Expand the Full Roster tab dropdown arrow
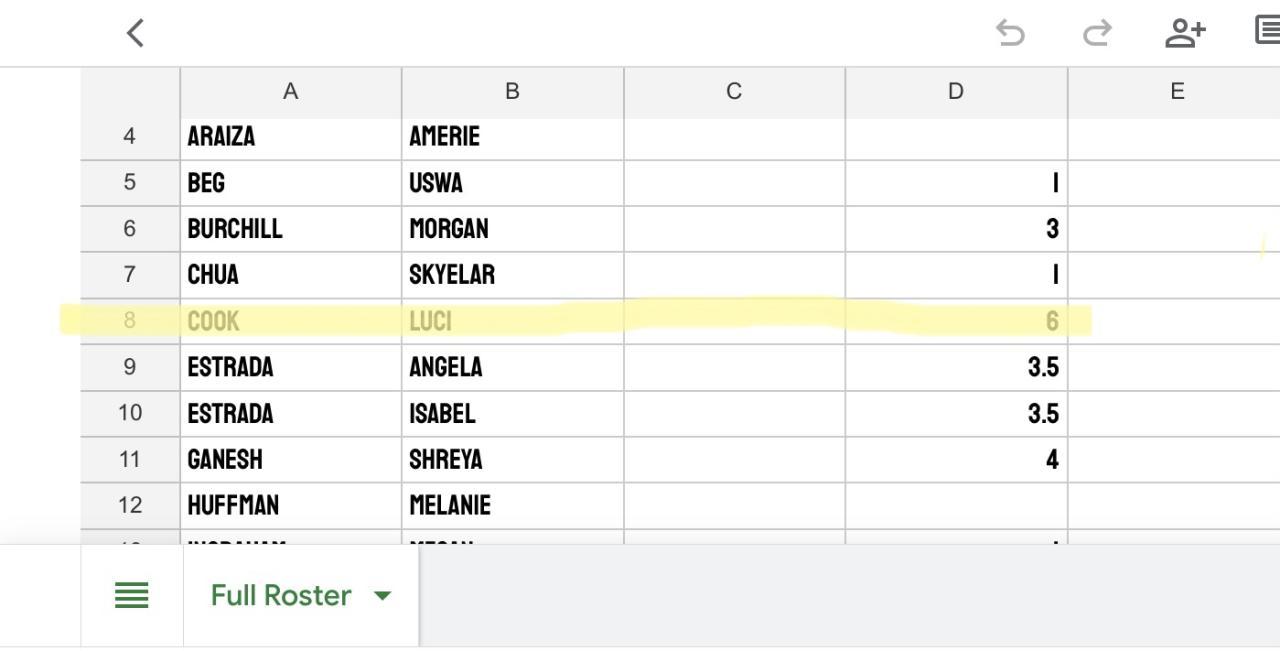 (382, 596)
